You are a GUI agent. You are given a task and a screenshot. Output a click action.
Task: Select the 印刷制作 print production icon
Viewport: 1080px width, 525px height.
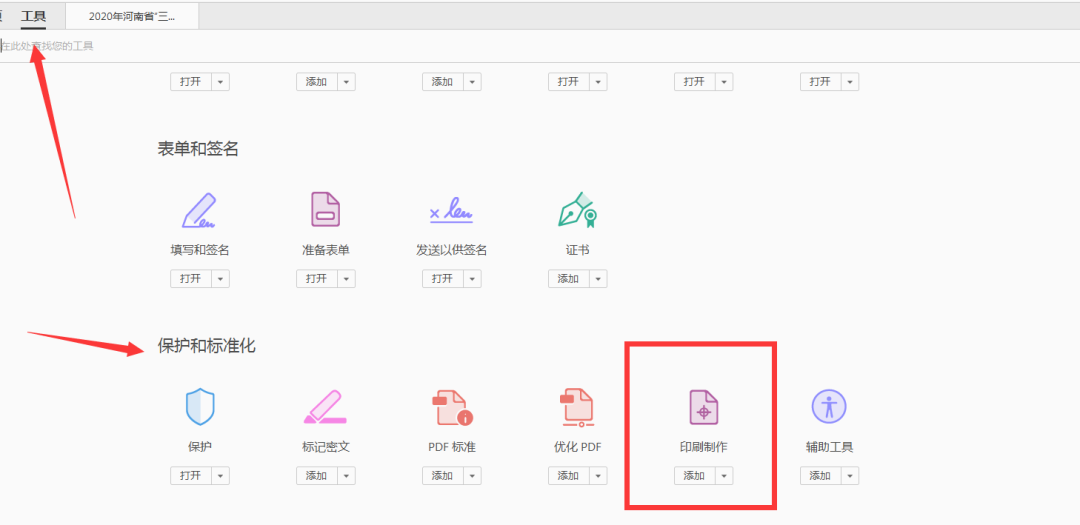pos(703,407)
